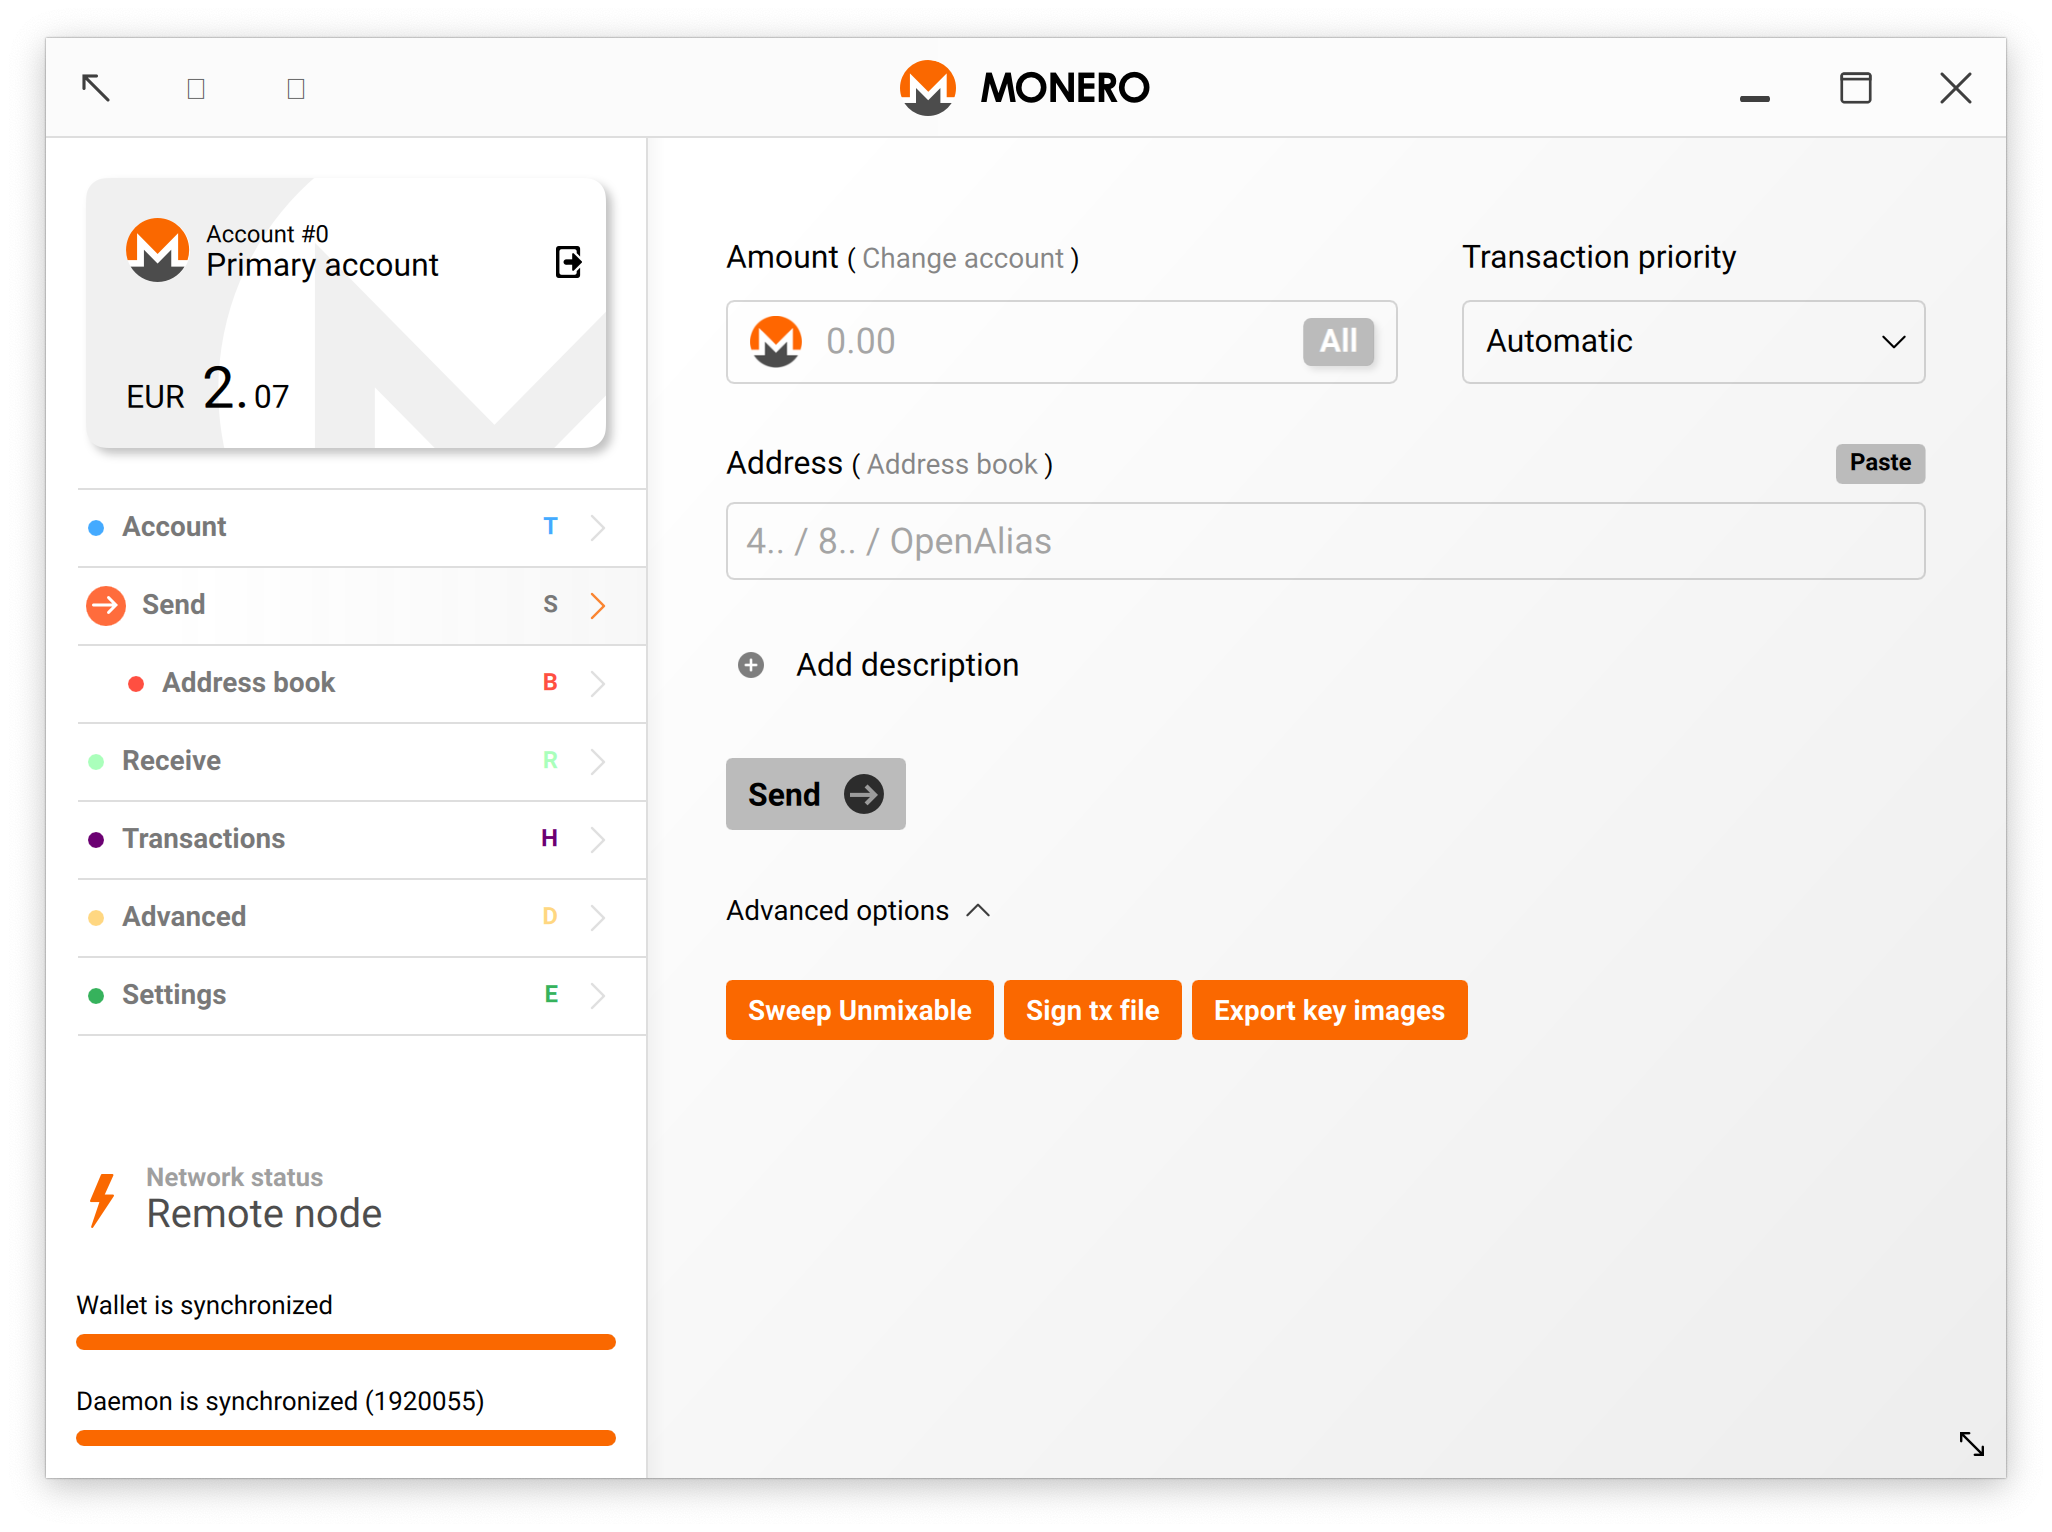Click the arrow icon at top-left corner

pos(96,88)
